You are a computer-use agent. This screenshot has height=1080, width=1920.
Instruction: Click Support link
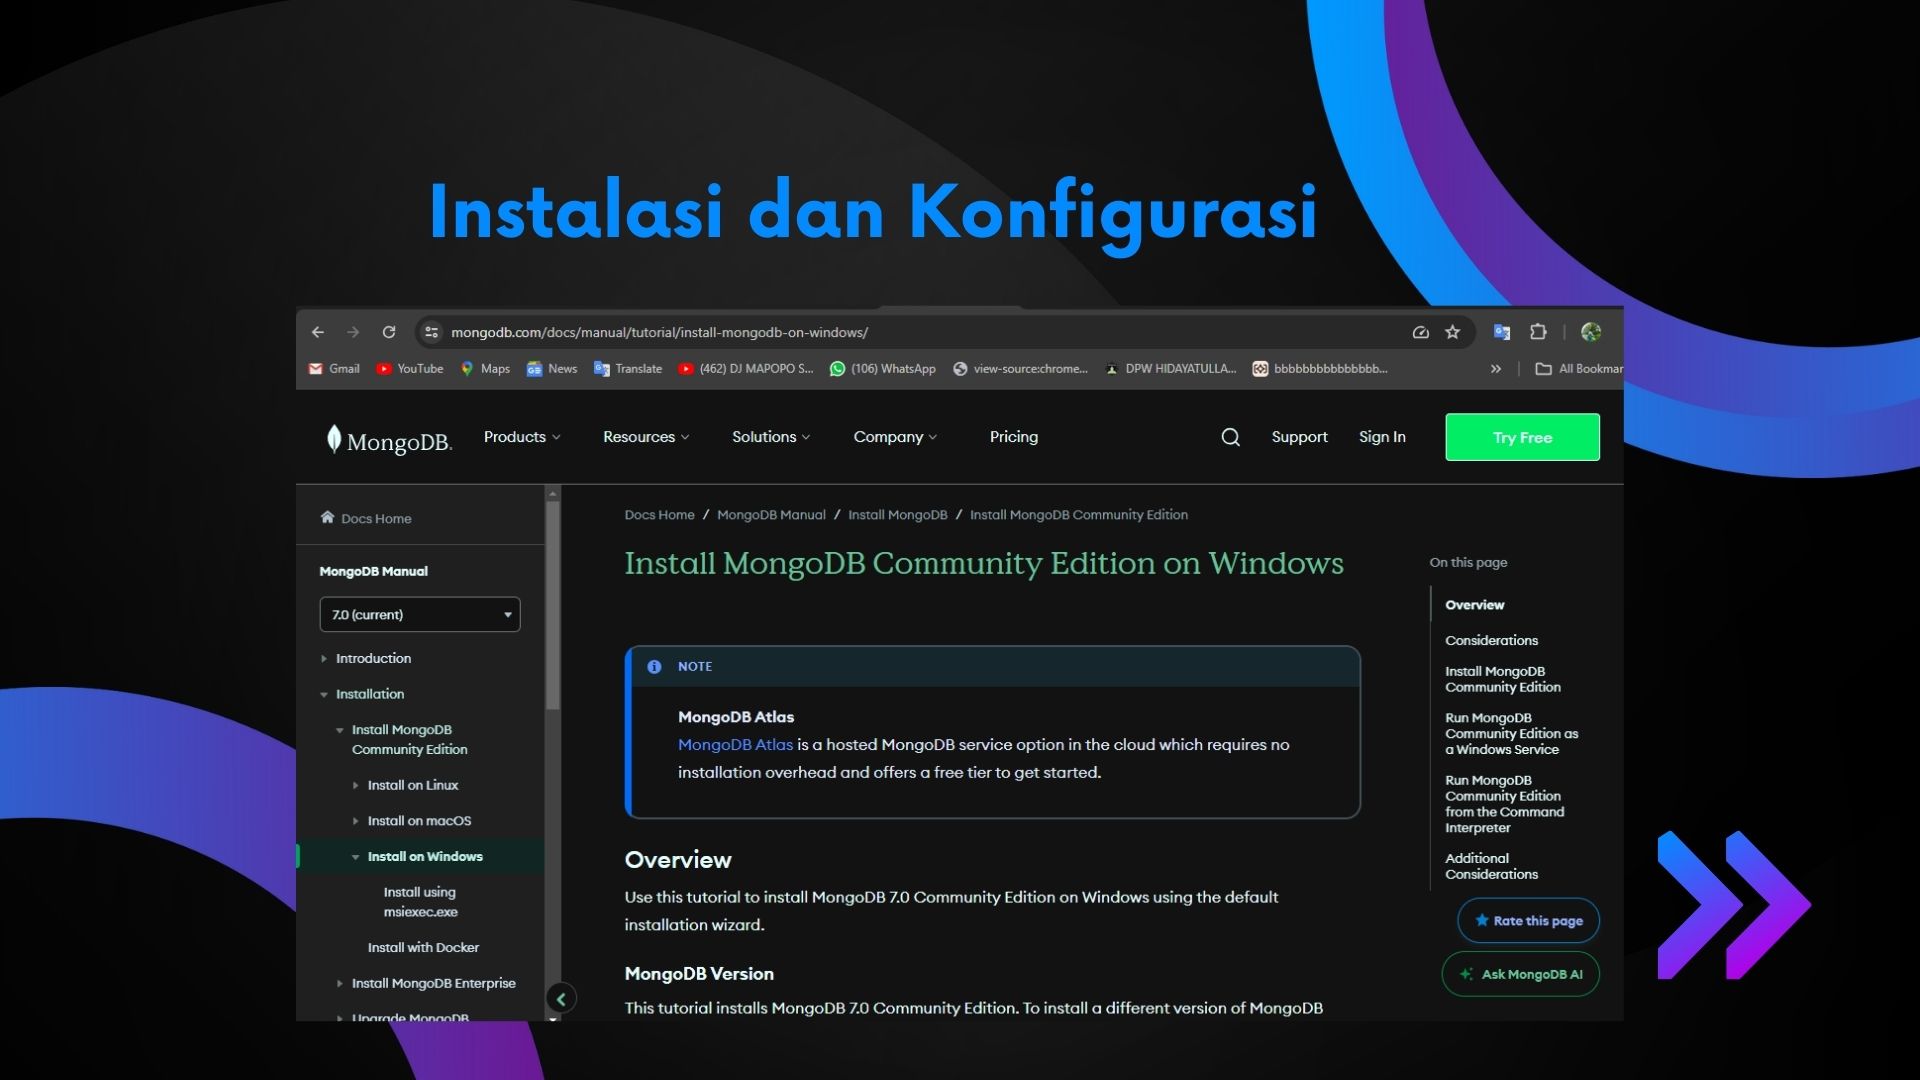click(1299, 437)
